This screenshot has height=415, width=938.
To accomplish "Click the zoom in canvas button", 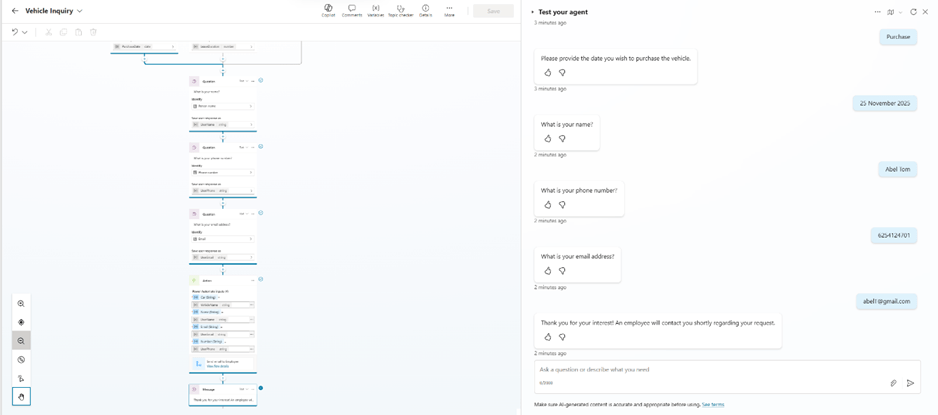I will click(x=21, y=304).
